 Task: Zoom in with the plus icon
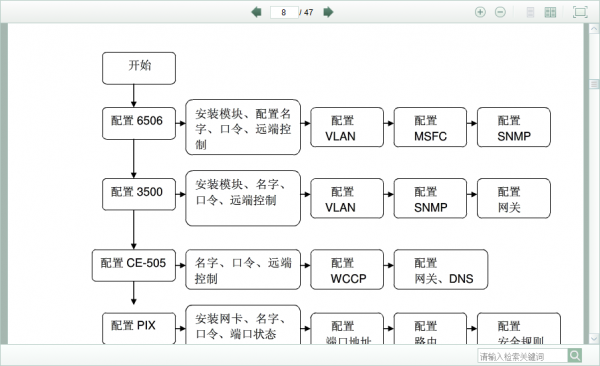pos(480,12)
